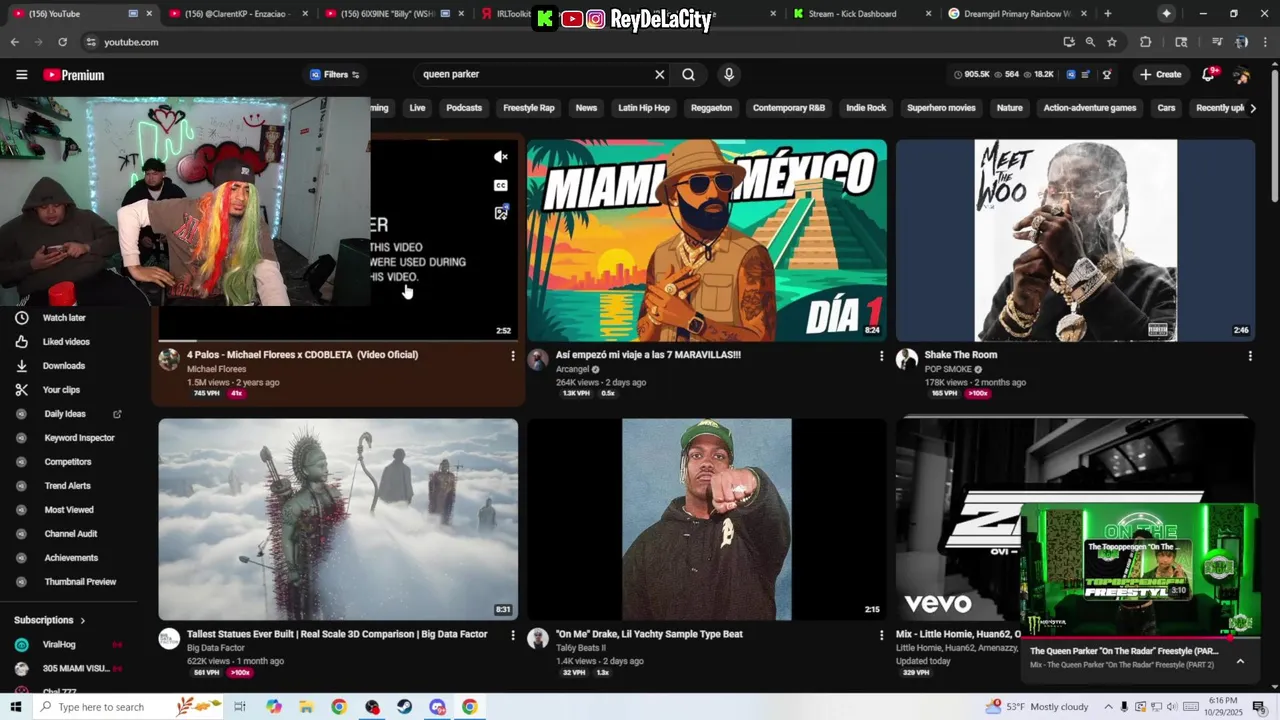Open more options for "On Me" type beat
1280x720 pixels.
pyautogui.click(x=881, y=635)
